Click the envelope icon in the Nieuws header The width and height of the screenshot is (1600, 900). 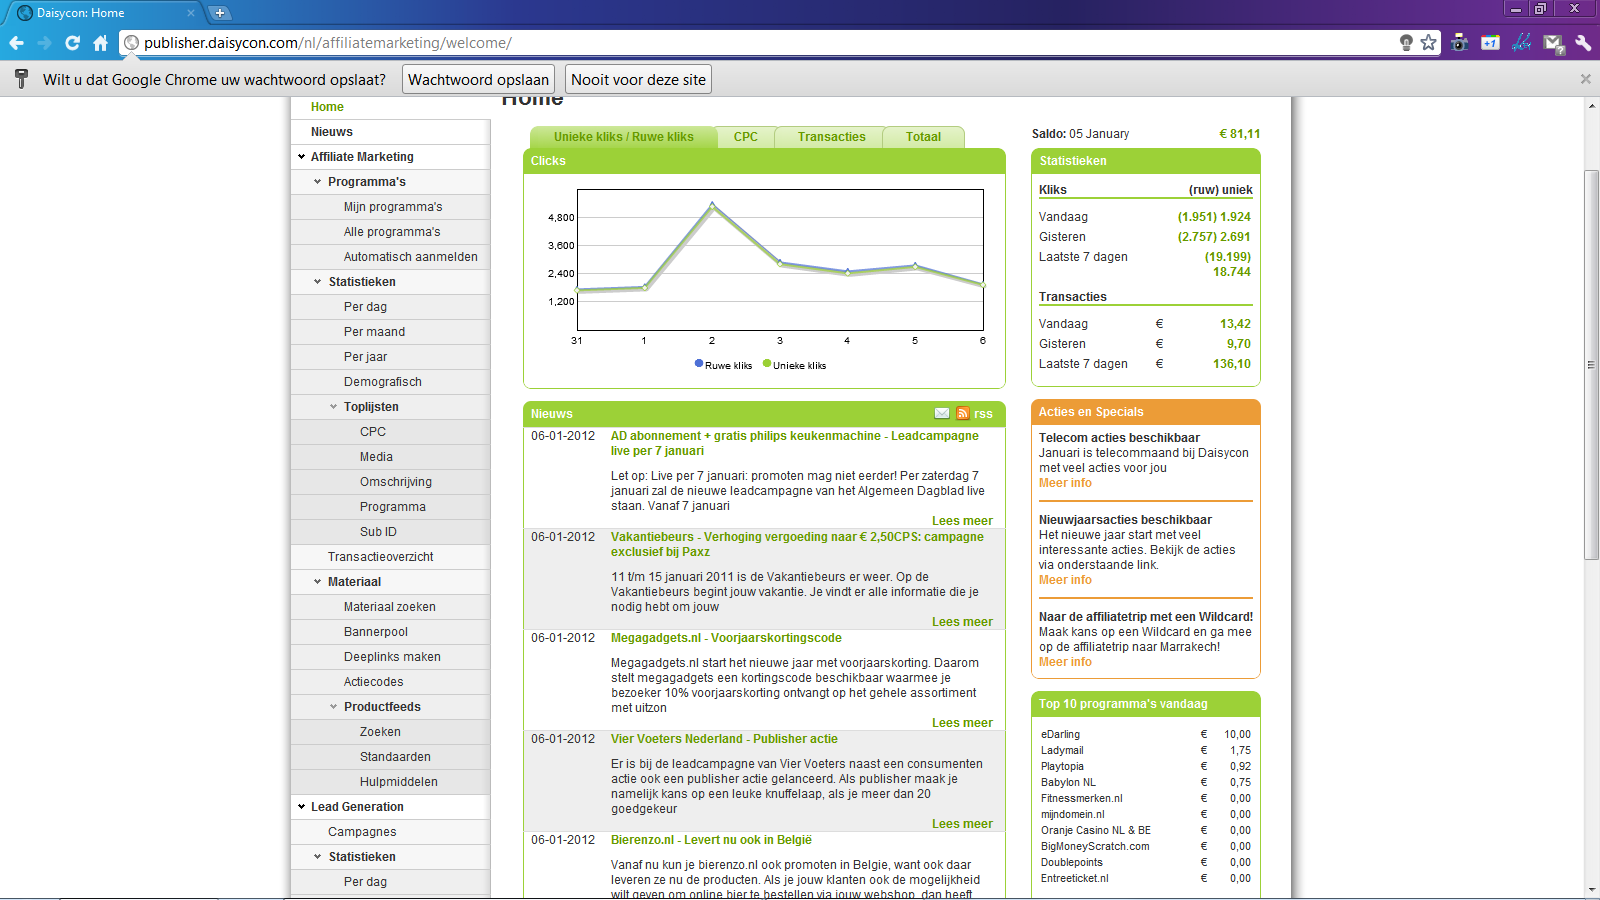942,413
